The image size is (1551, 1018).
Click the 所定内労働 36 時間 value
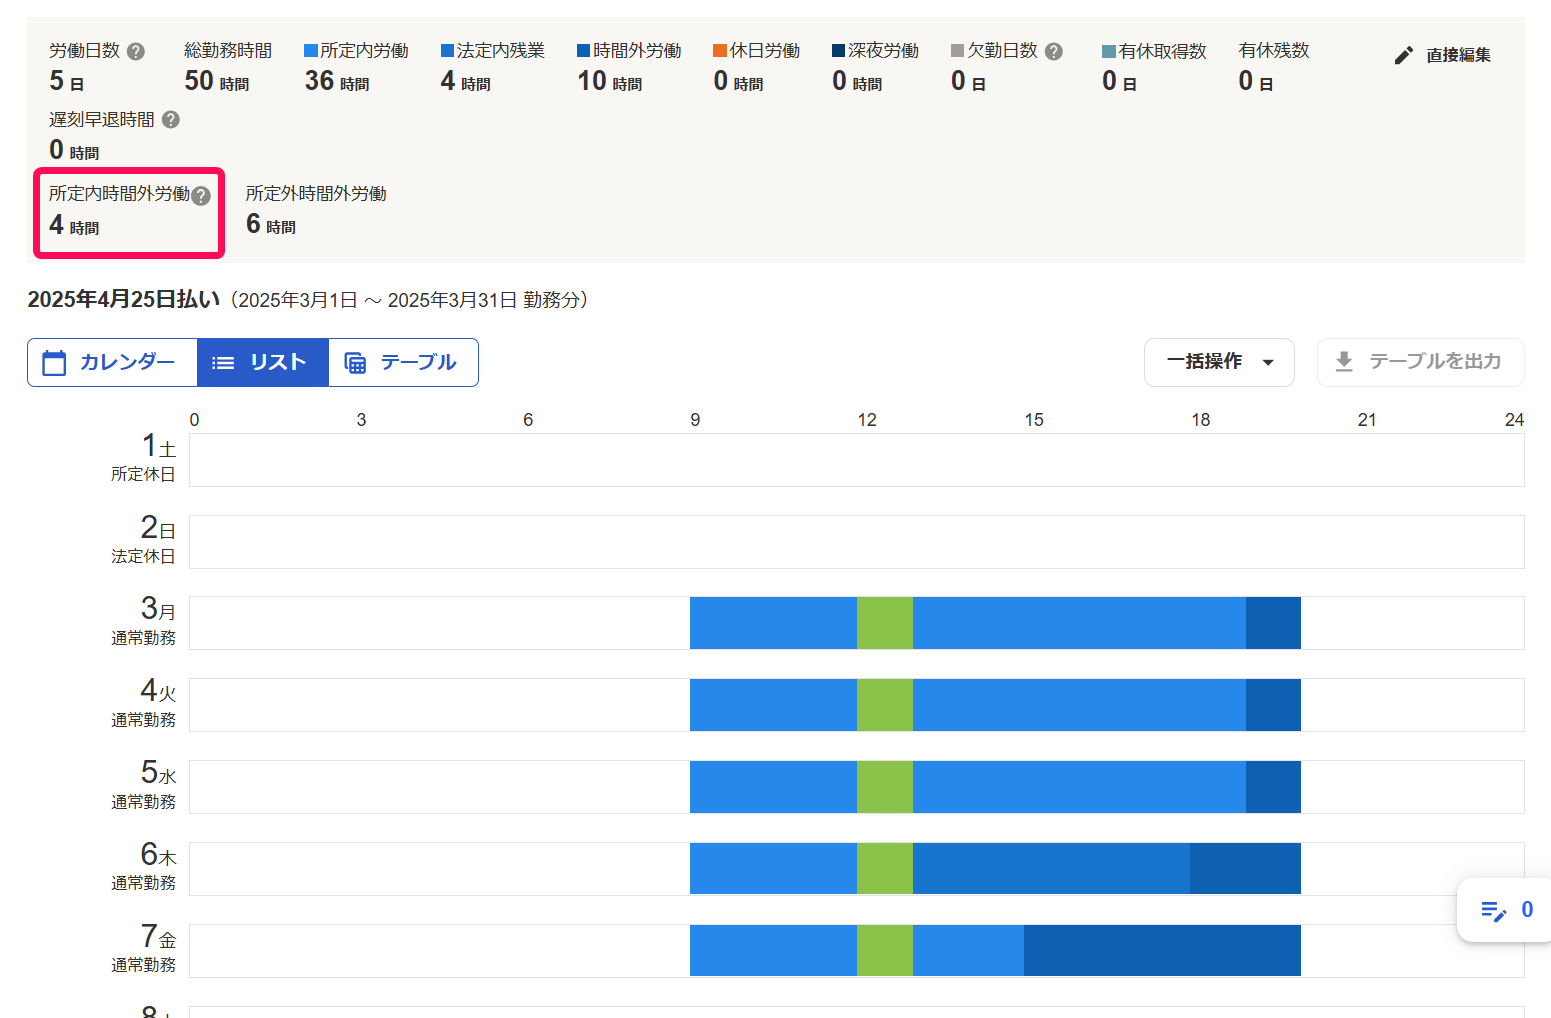tap(337, 81)
